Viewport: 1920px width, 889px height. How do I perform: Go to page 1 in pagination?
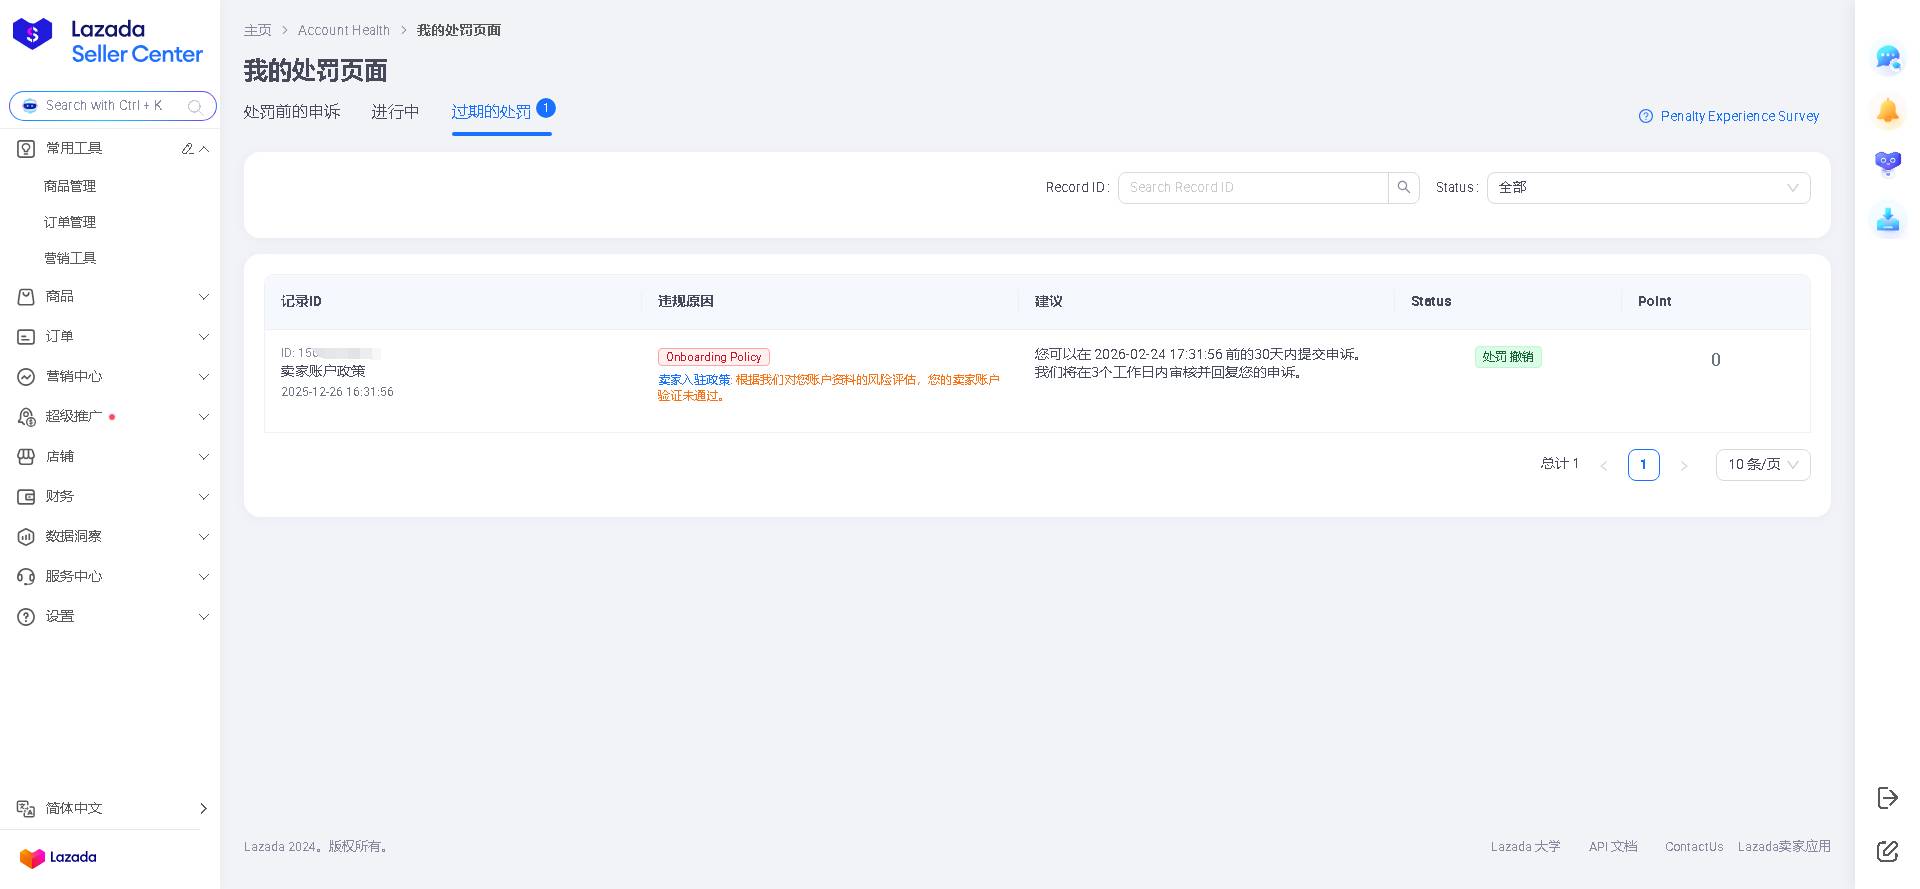coord(1643,464)
